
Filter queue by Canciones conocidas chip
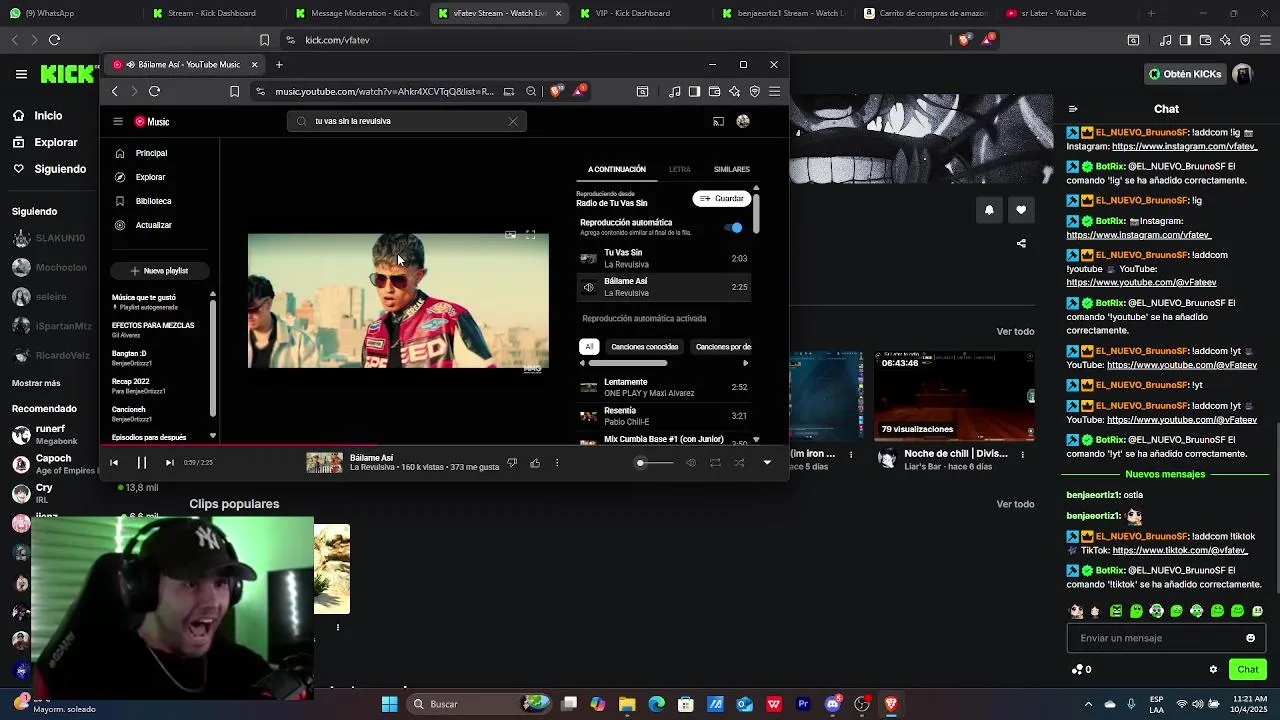(645, 347)
